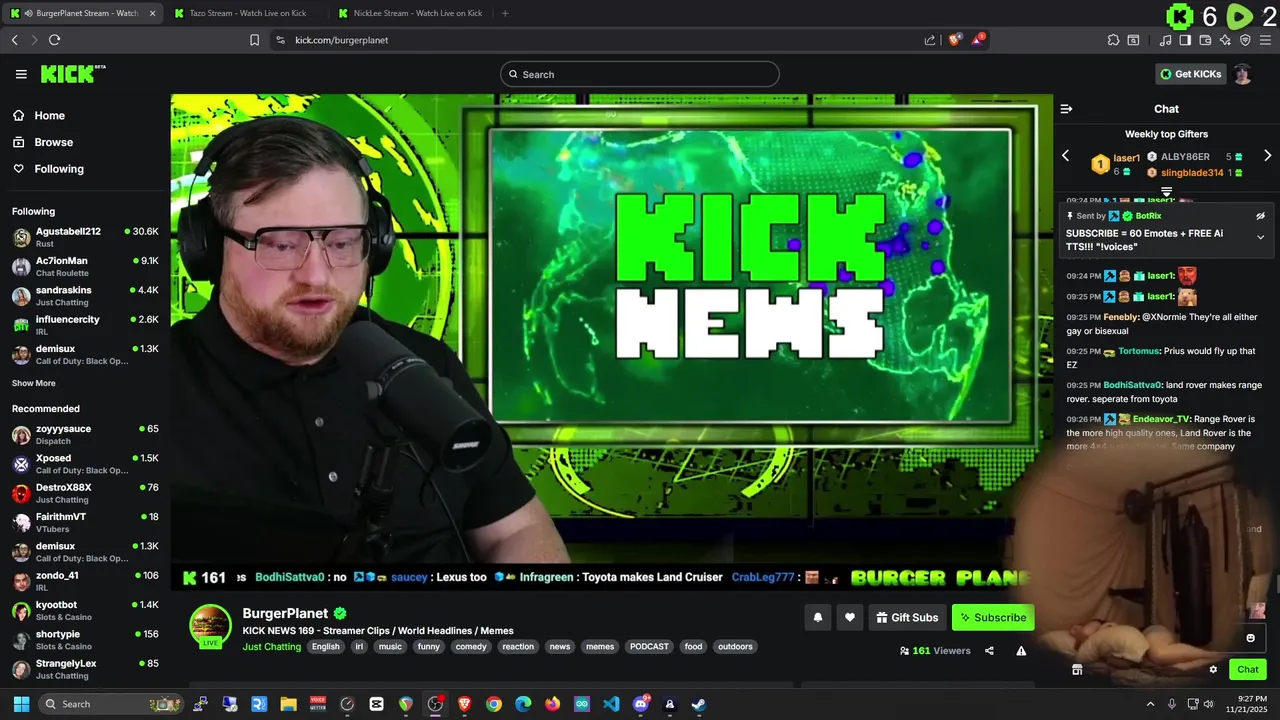Image resolution: width=1280 pixels, height=720 pixels.
Task: Open influencercity followed channel
Action: (x=85, y=324)
